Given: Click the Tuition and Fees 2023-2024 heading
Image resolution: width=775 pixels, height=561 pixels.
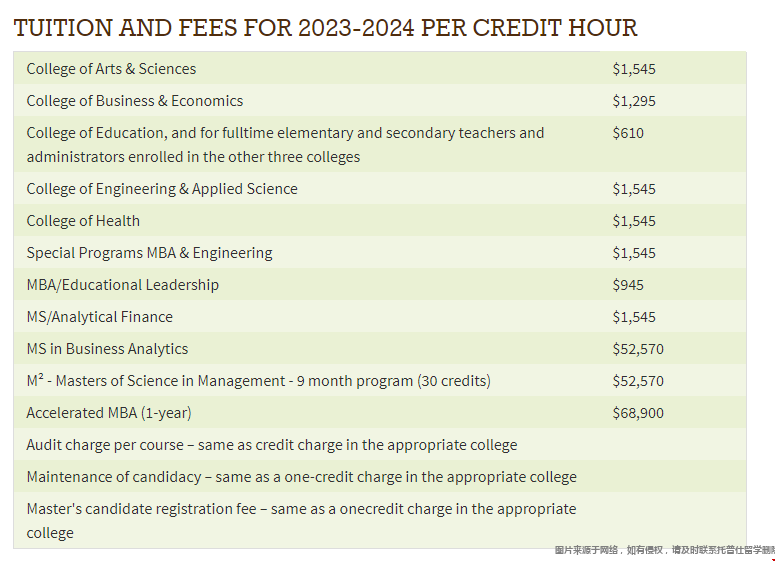Looking at the screenshot, I should (x=326, y=27).
